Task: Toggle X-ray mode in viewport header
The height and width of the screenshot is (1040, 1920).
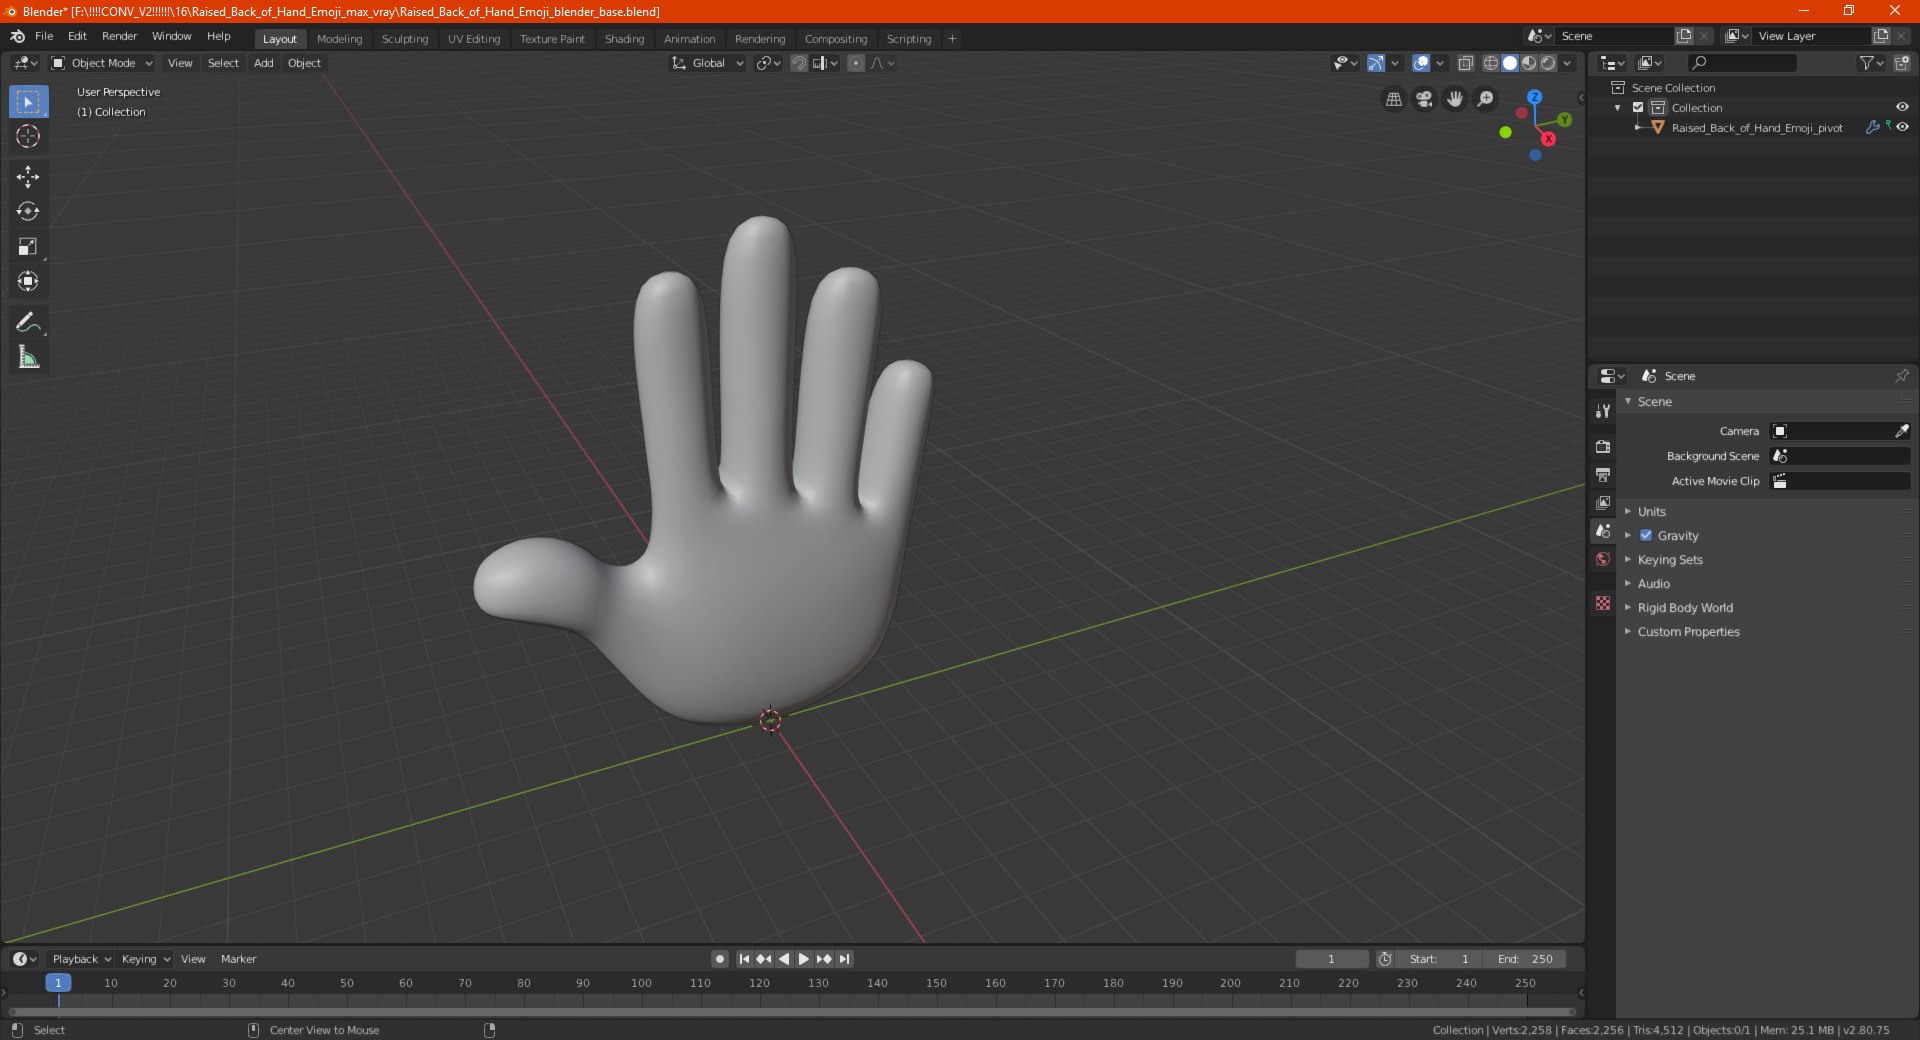Action: 1465,63
